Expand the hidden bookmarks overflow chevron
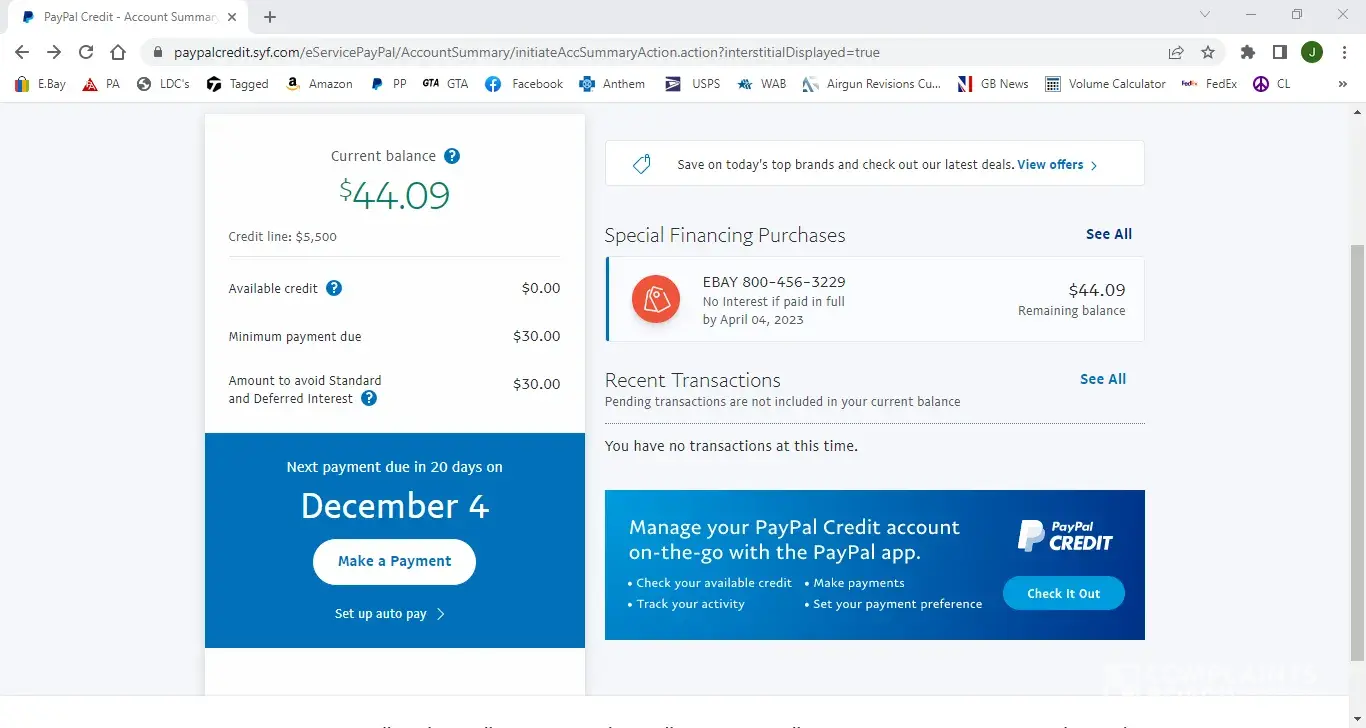This screenshot has height=728, width=1366. (x=1342, y=84)
